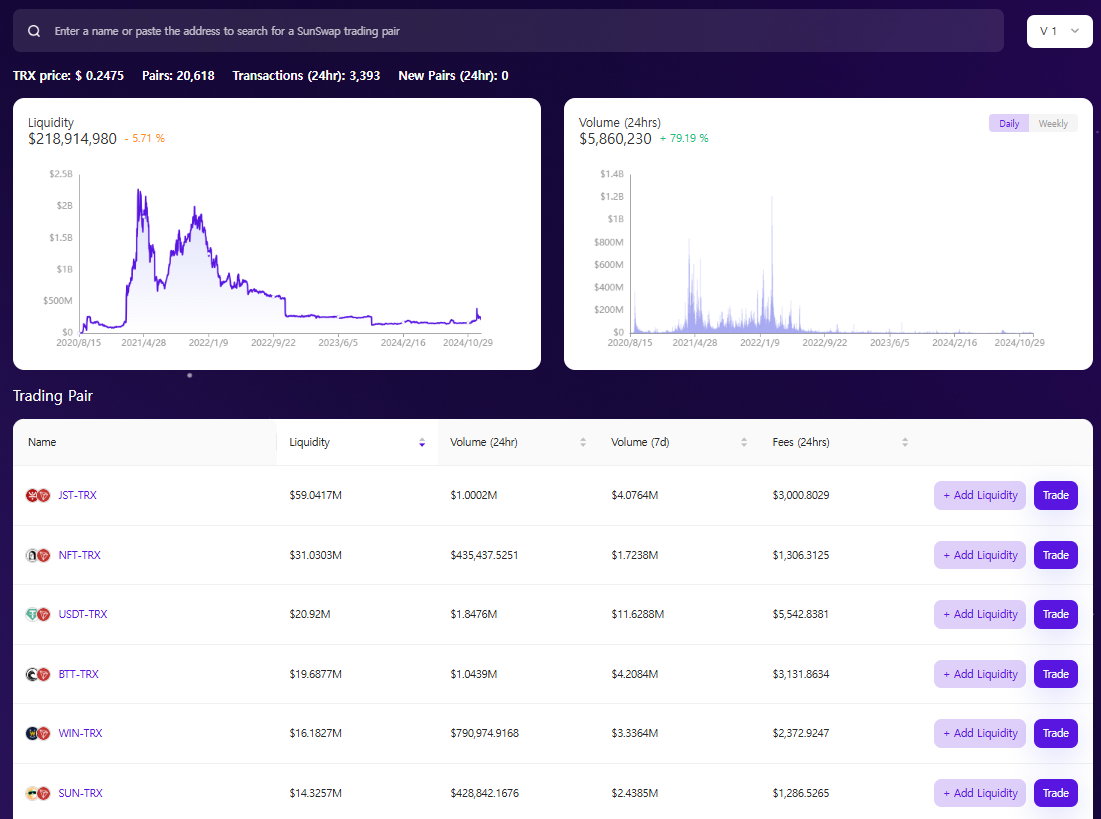Open the BTT-TRX pair link
1101x819 pixels.
pyautogui.click(x=79, y=674)
